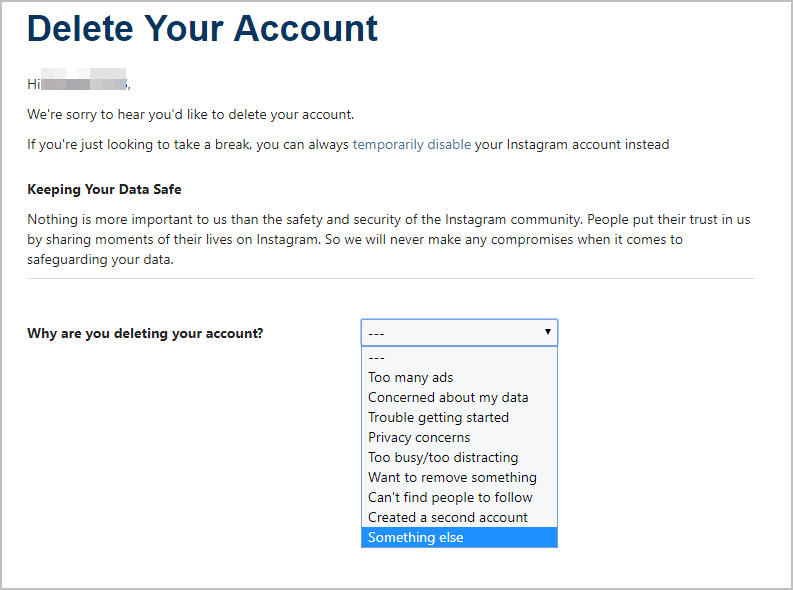793x590 pixels.
Task: Click the 'Delete Your Account' heading
Action: [x=202, y=28]
